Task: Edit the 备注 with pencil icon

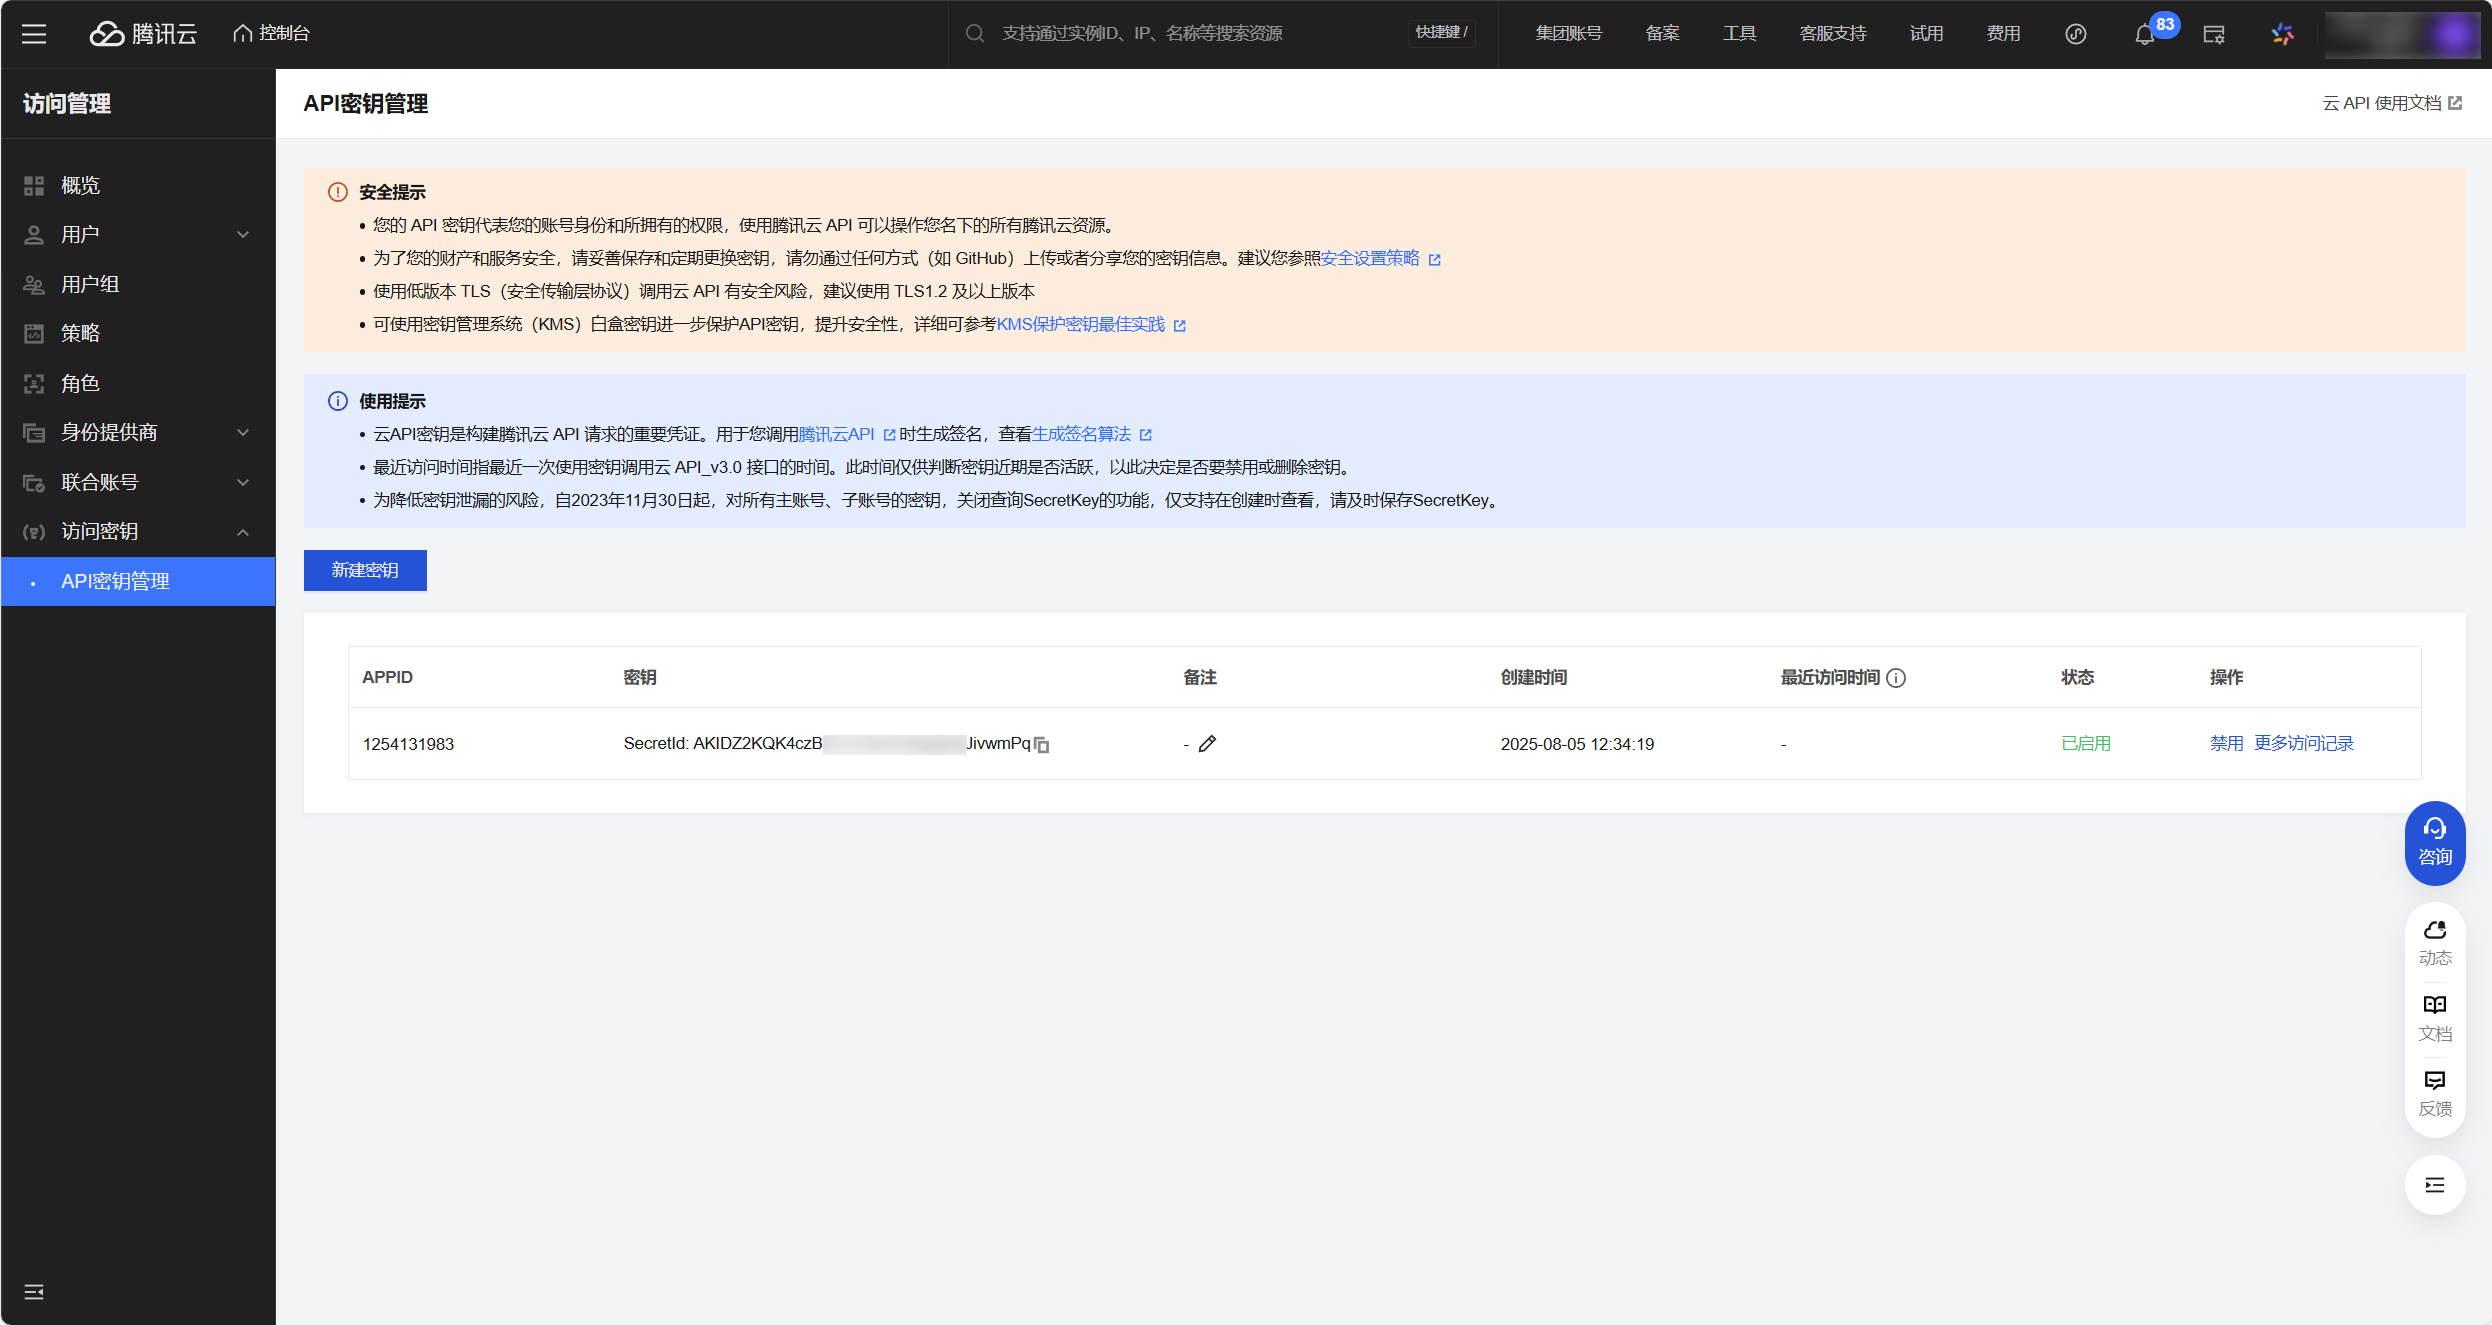Action: [1208, 744]
